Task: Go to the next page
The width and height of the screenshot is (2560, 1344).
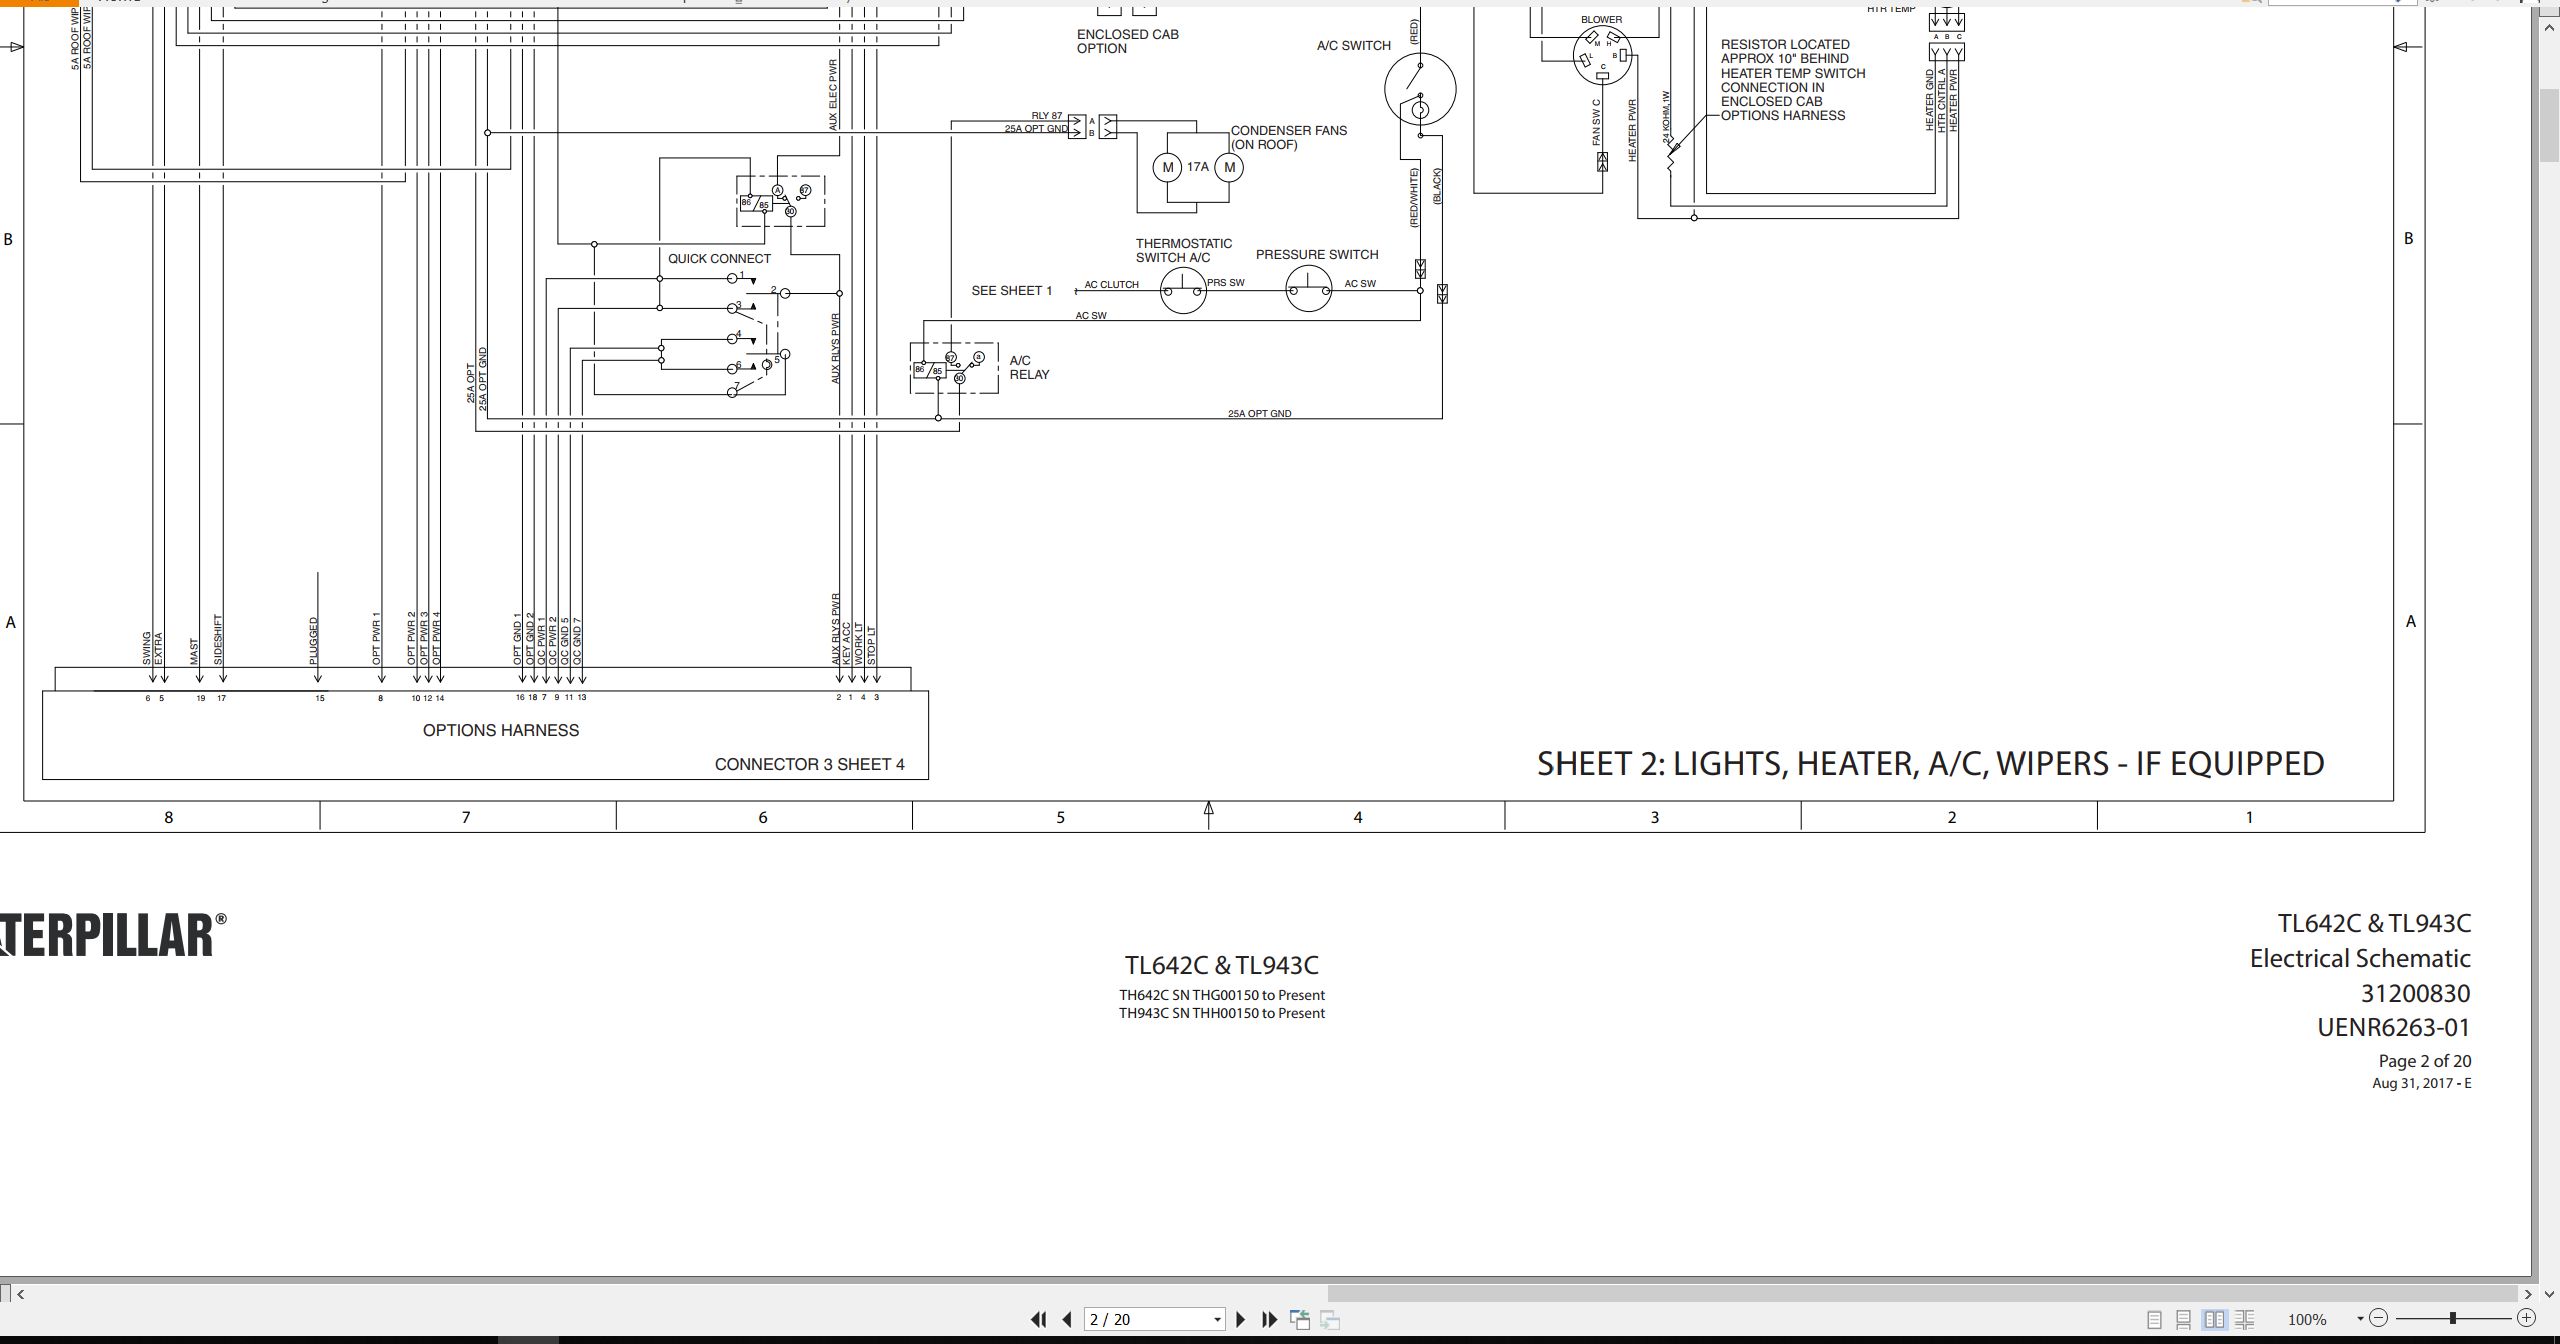Action: click(1241, 1319)
